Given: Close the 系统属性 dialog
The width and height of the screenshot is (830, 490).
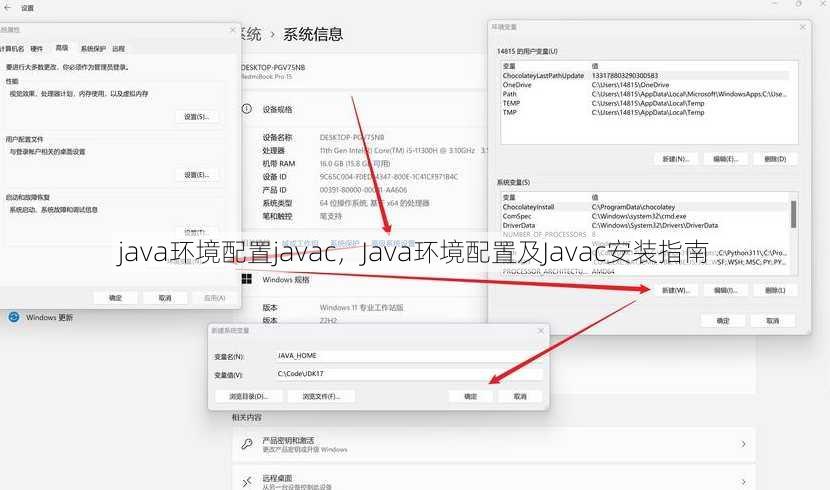Looking at the screenshot, I should tap(233, 30).
